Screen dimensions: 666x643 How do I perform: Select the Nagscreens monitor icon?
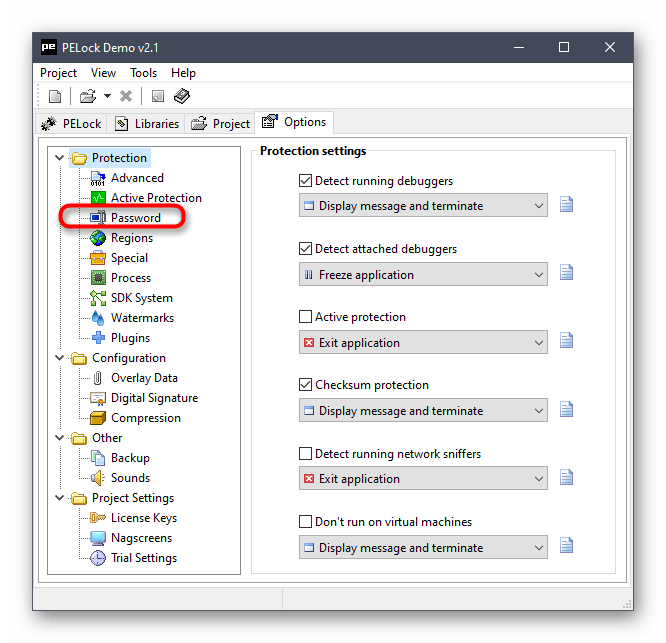click(x=98, y=538)
